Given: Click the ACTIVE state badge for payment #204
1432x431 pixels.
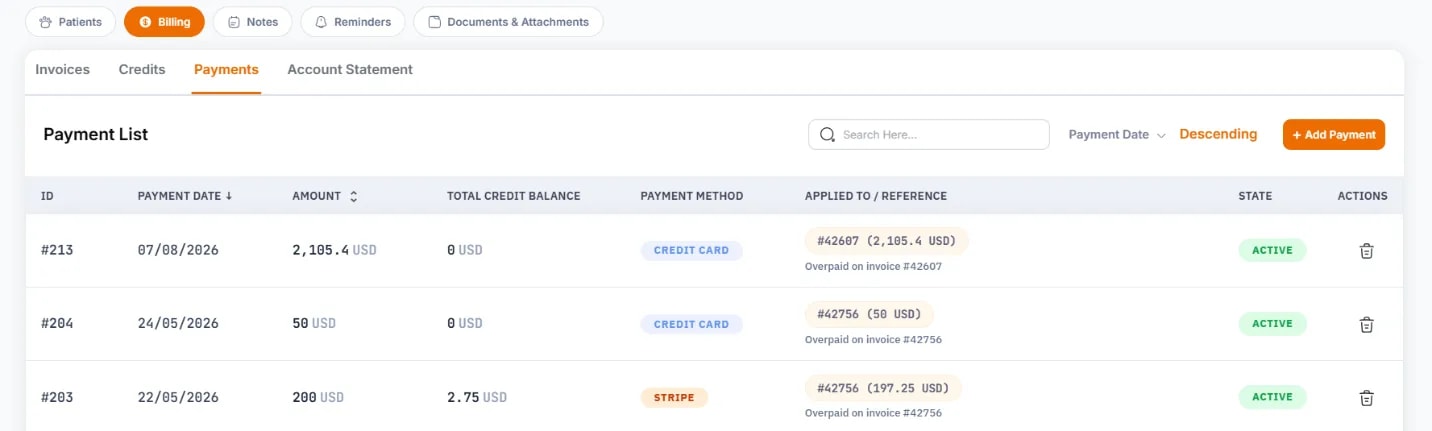Looking at the screenshot, I should (1272, 324).
